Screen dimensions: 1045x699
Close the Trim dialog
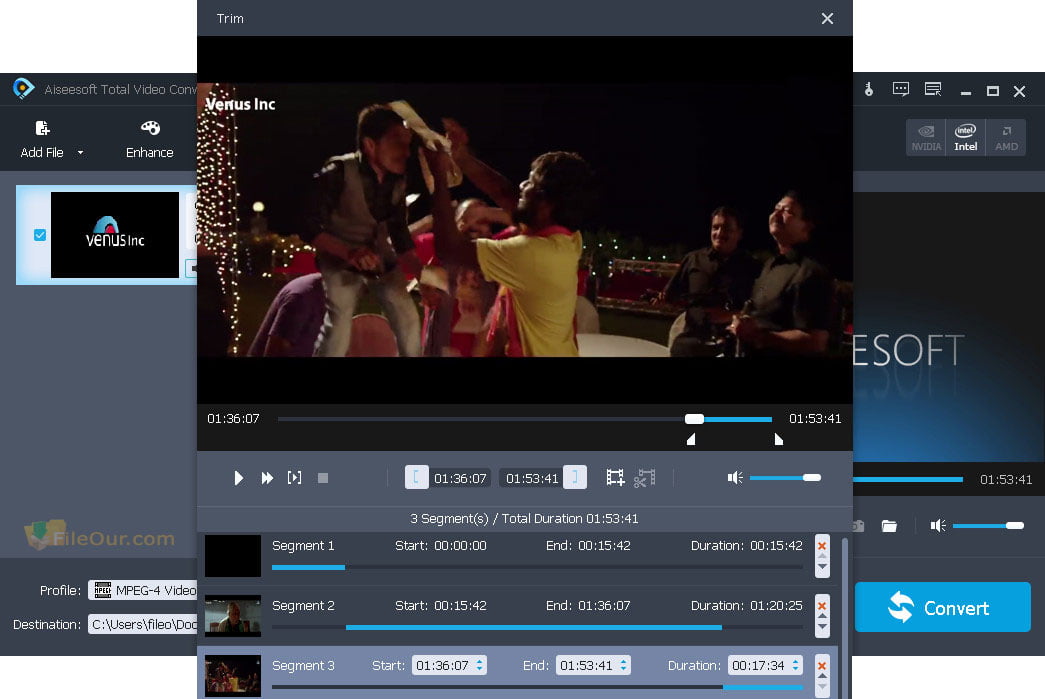point(827,19)
